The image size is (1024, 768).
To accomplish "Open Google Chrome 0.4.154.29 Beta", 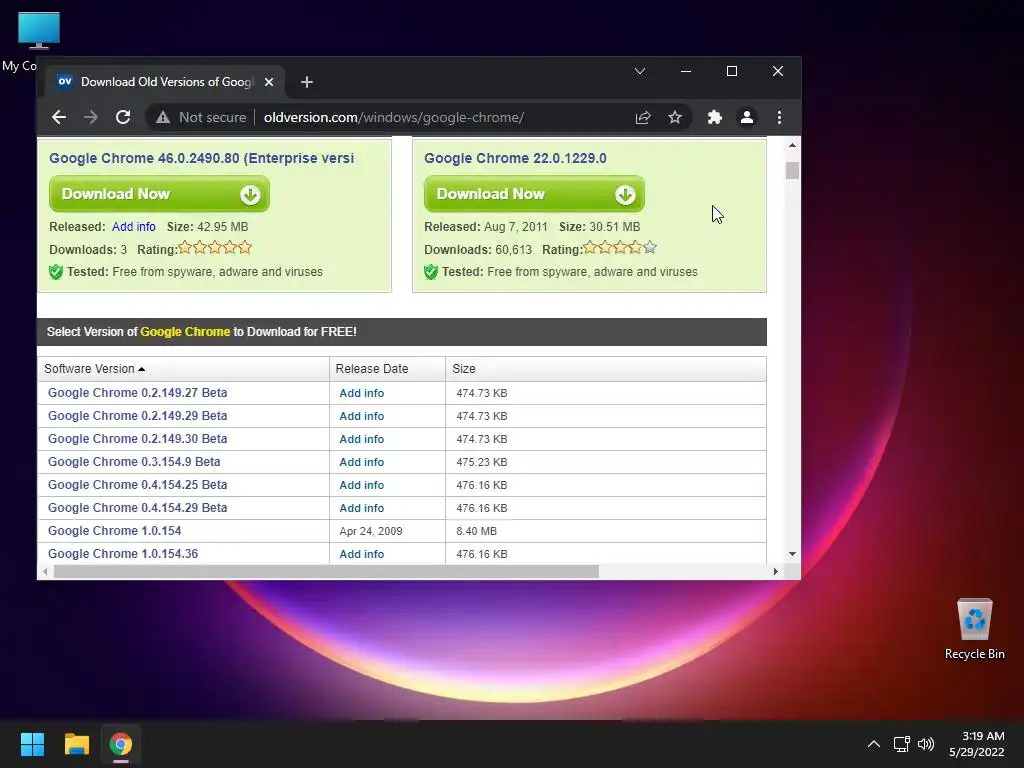I will coord(137,508).
